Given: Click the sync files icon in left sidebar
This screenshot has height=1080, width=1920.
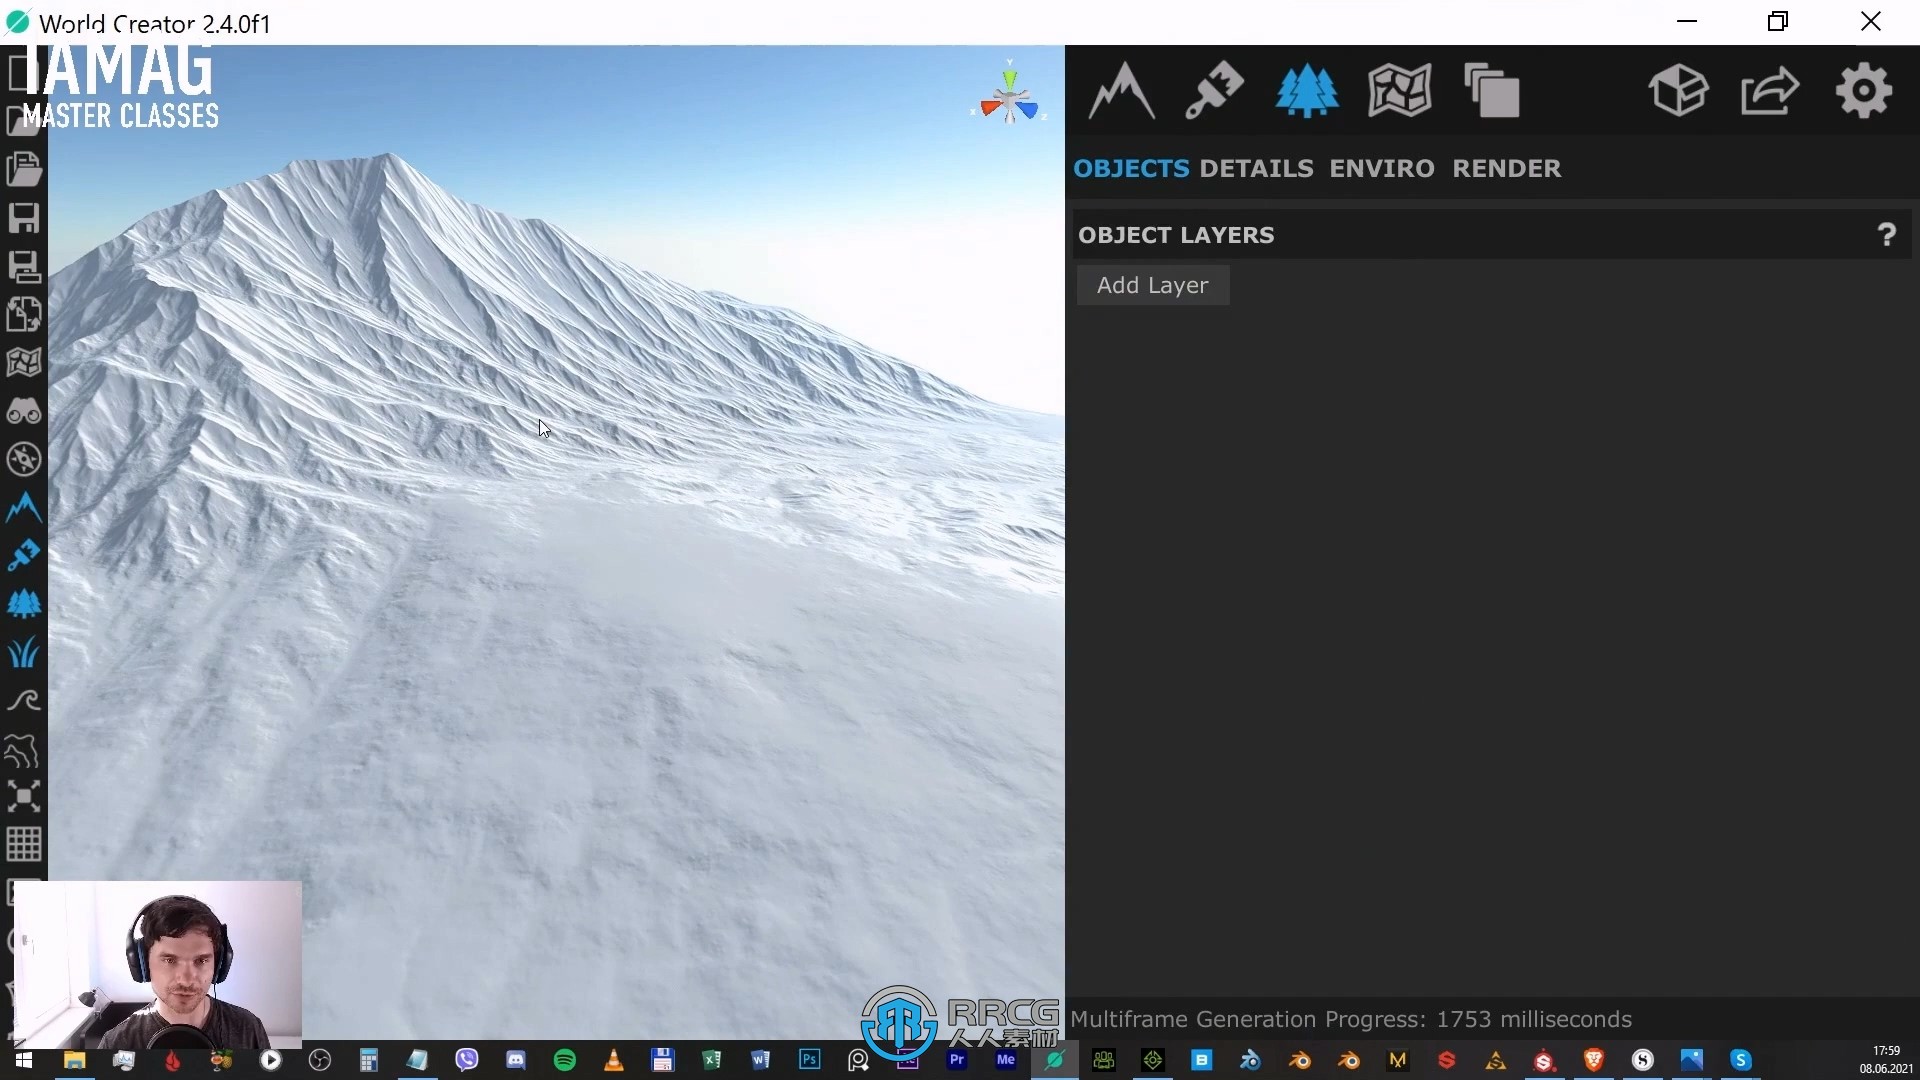Looking at the screenshot, I should tap(24, 314).
